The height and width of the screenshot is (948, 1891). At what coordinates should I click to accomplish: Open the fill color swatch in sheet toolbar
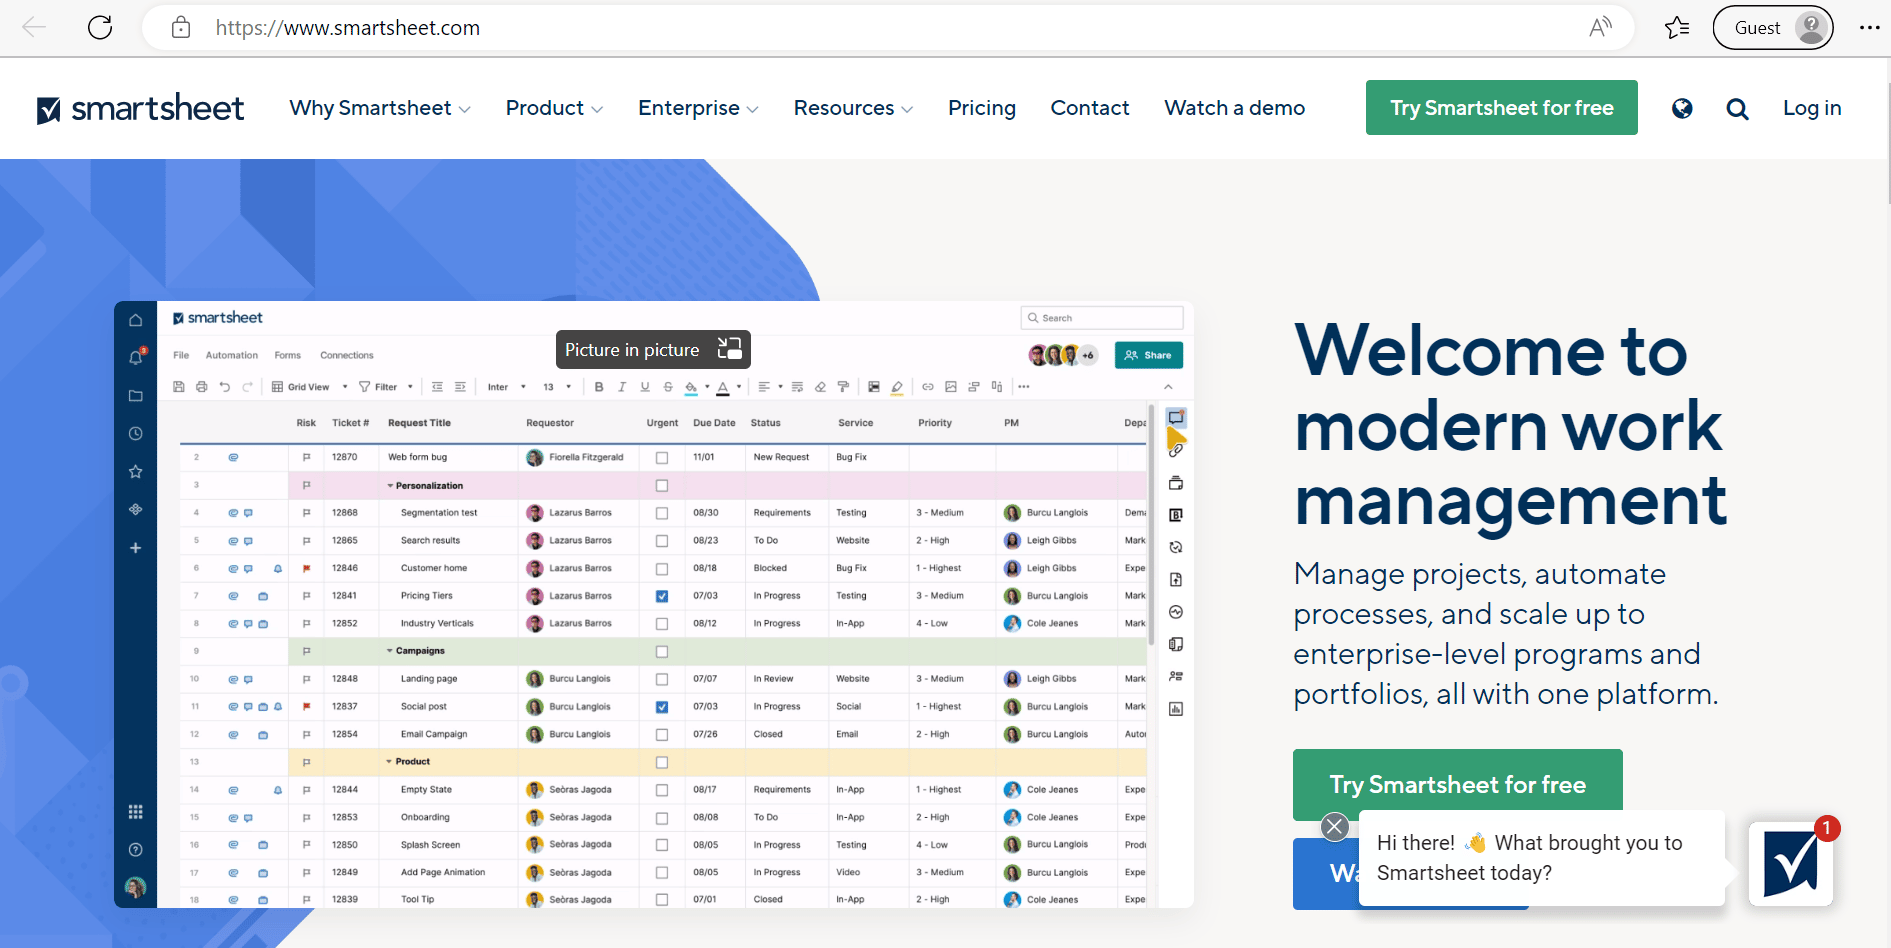click(690, 387)
